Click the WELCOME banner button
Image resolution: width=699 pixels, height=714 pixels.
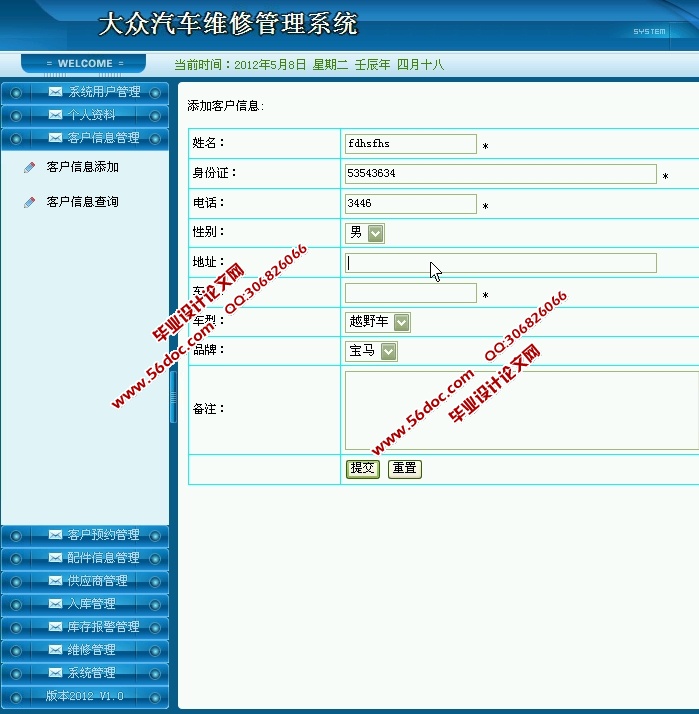[x=84, y=63]
